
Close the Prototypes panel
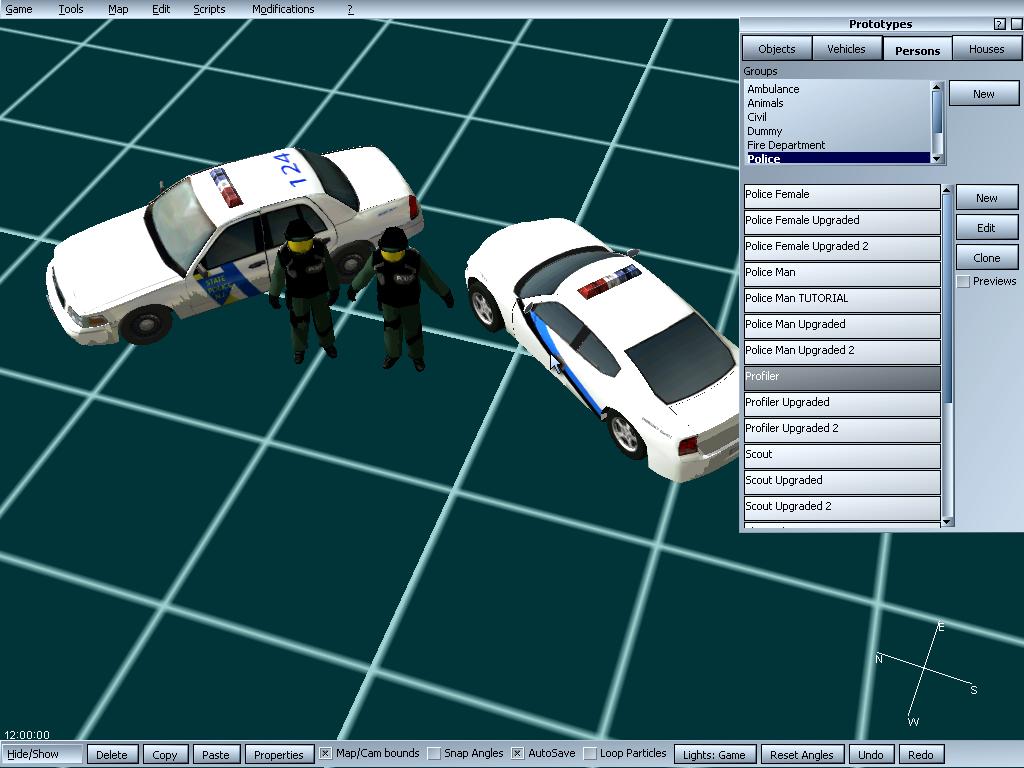click(1016, 24)
